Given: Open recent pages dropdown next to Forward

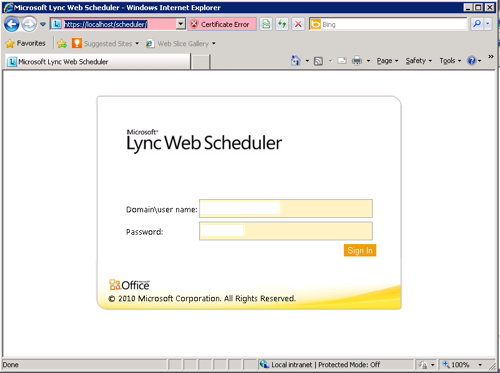Looking at the screenshot, I should coord(43,24).
